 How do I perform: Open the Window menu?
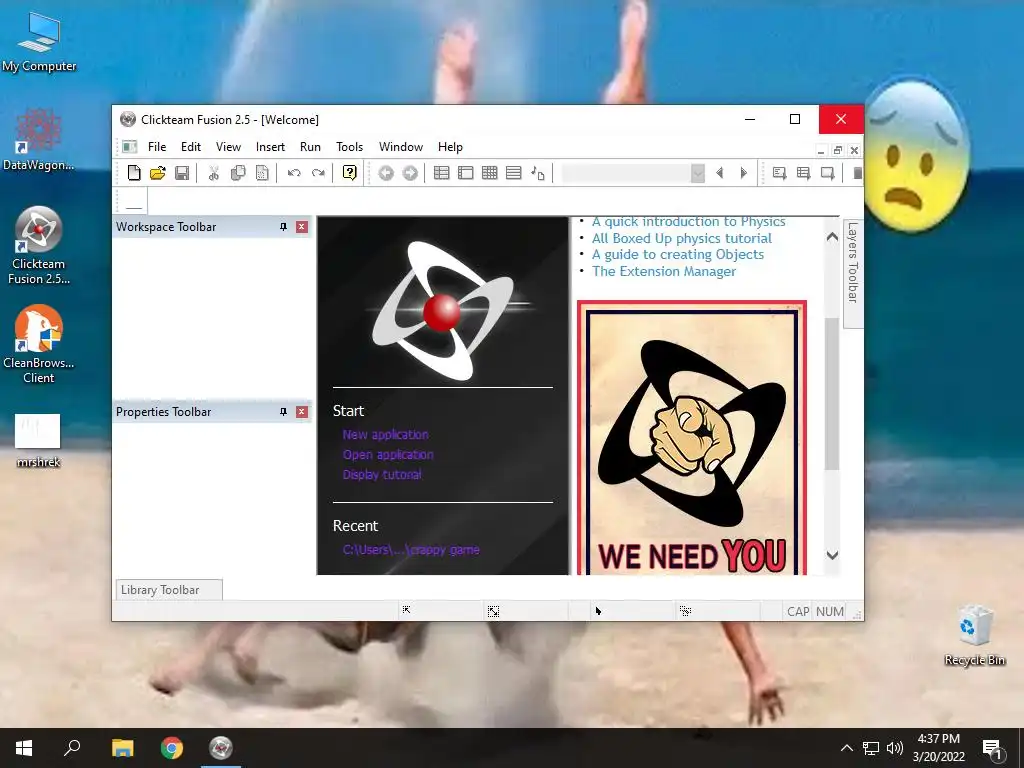pos(401,147)
